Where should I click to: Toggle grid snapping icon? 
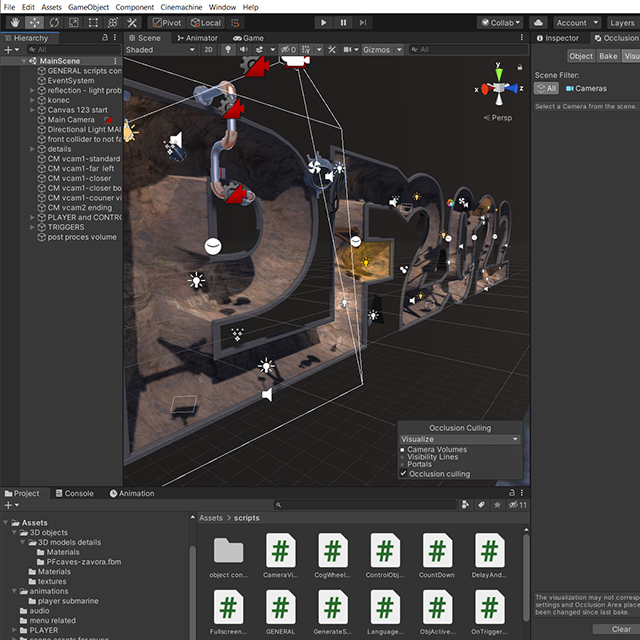point(235,23)
